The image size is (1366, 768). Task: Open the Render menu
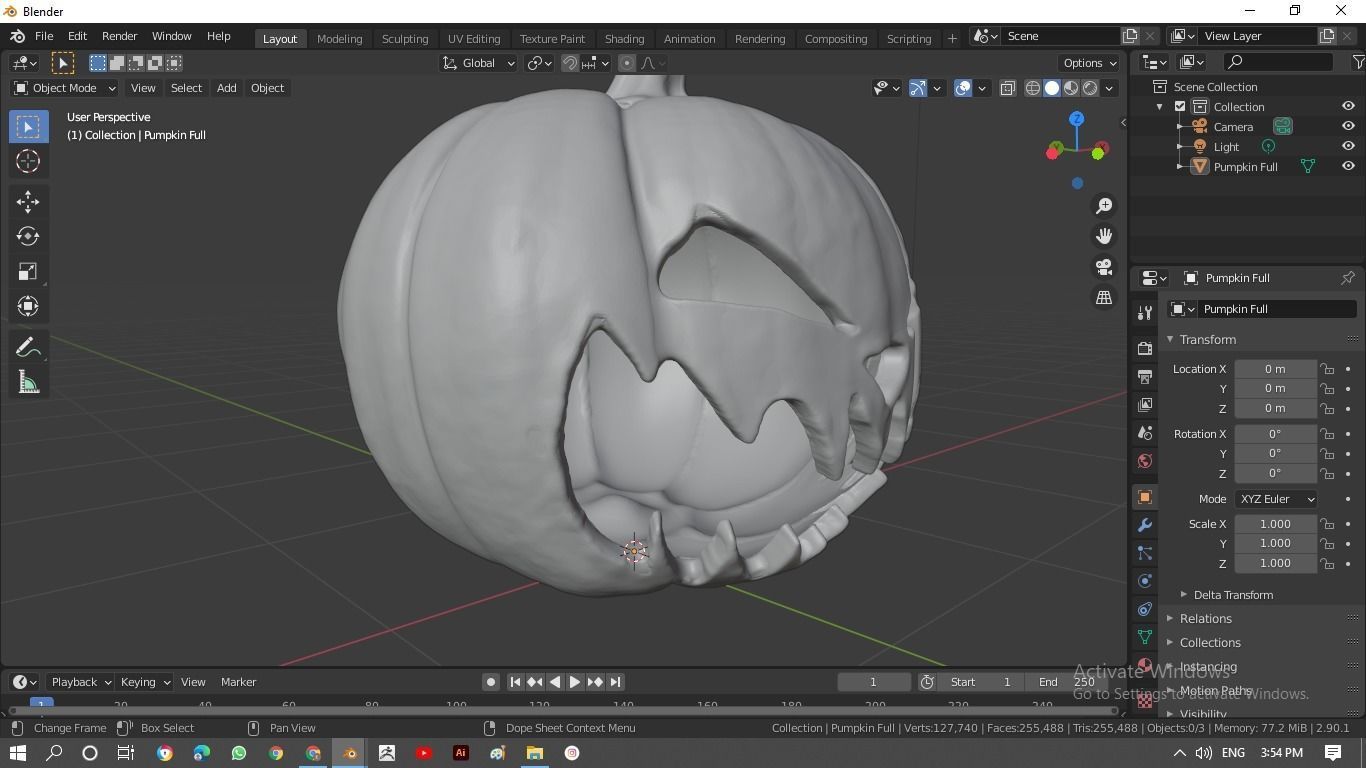coord(119,36)
